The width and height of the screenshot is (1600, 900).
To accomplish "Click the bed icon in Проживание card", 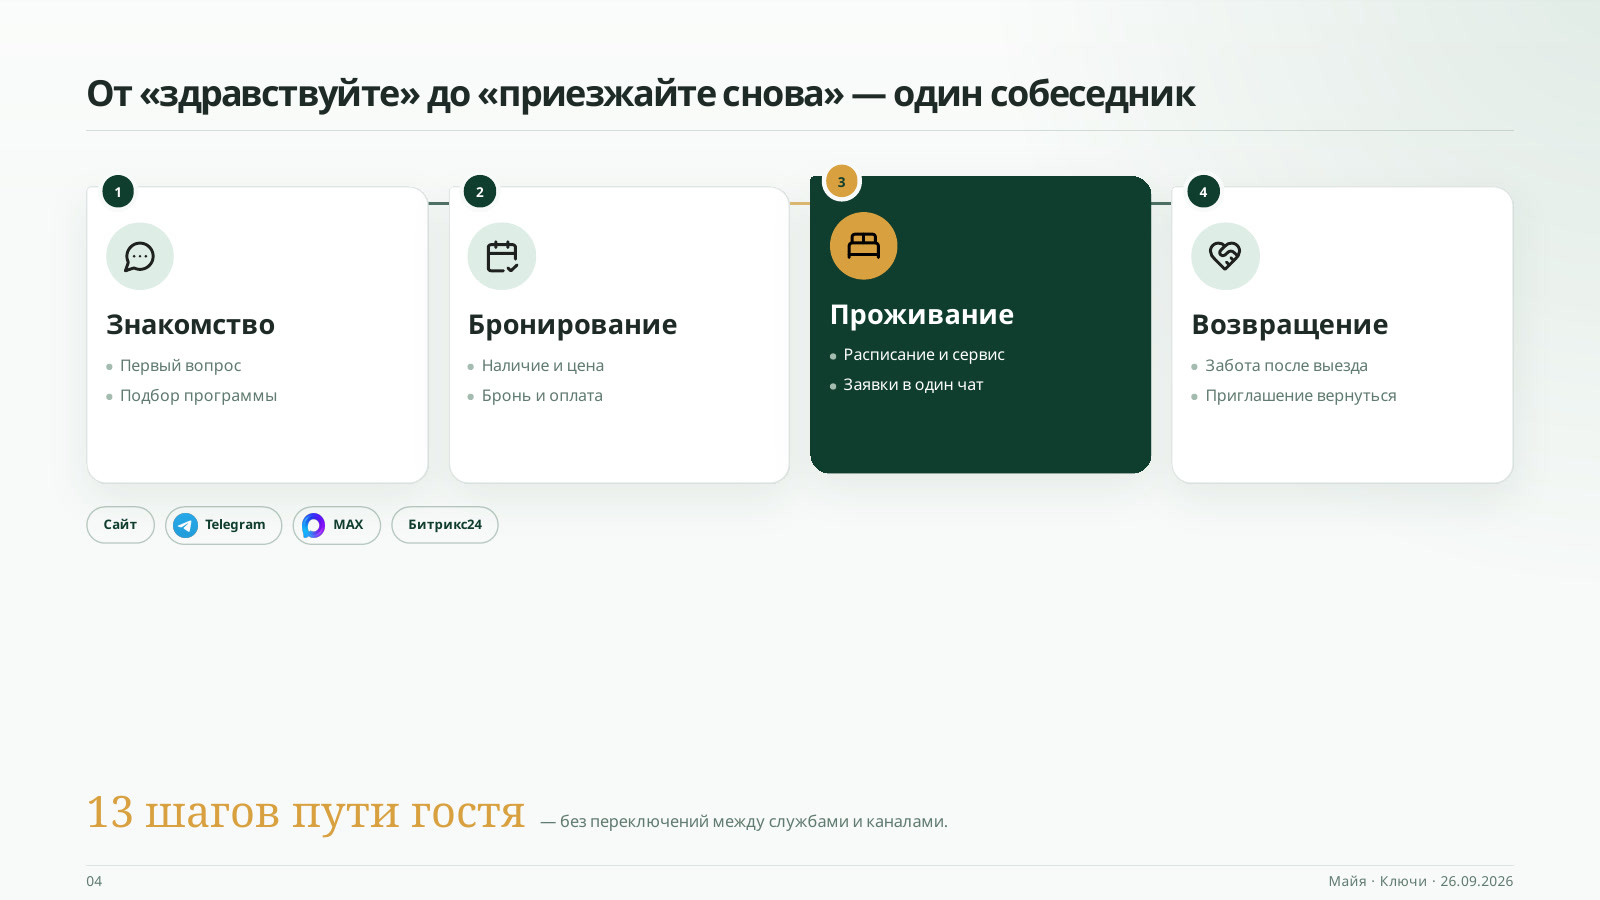I will (x=864, y=246).
